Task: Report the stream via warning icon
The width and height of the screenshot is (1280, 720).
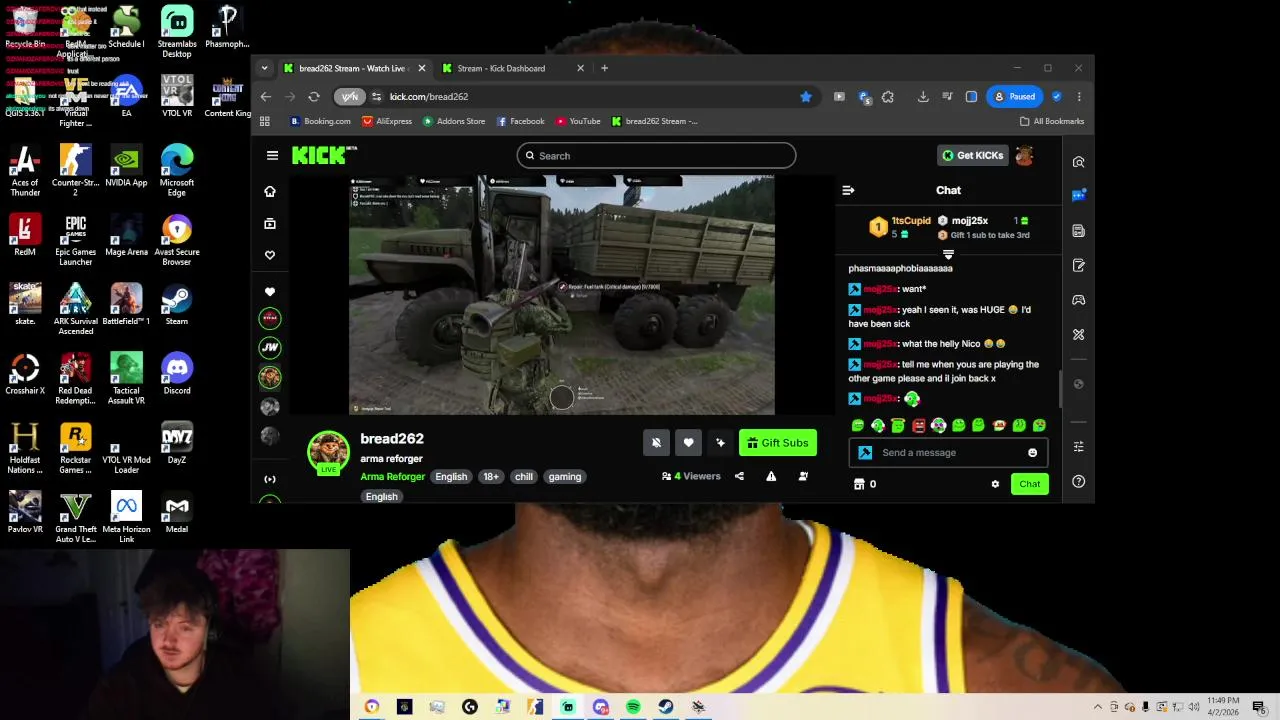Action: click(771, 476)
